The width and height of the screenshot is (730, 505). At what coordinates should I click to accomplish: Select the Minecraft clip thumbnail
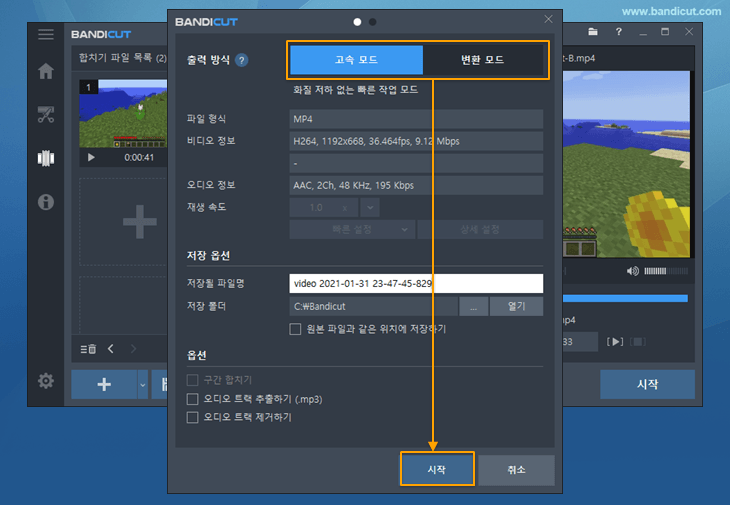point(123,114)
